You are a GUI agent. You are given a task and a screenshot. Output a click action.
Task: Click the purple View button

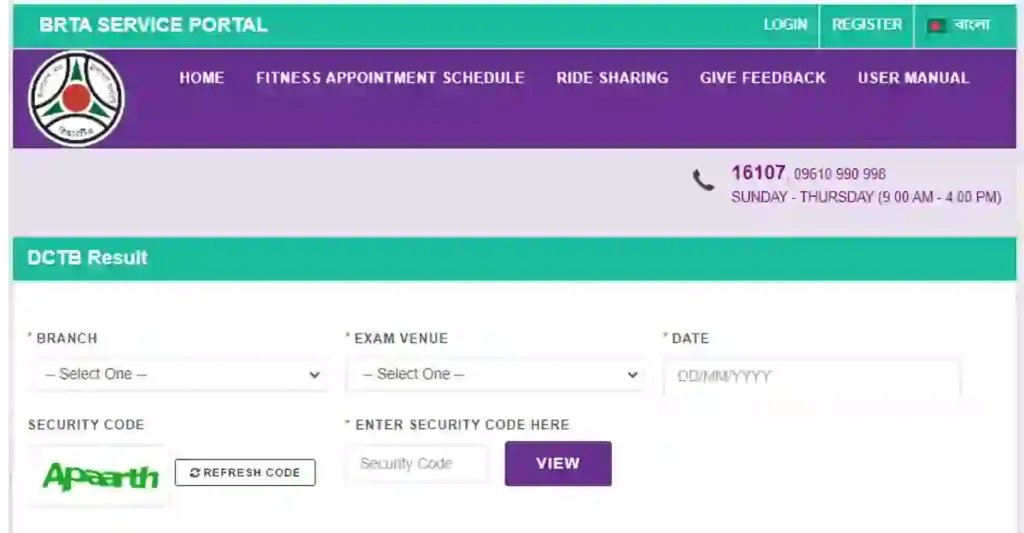pyautogui.click(x=558, y=463)
